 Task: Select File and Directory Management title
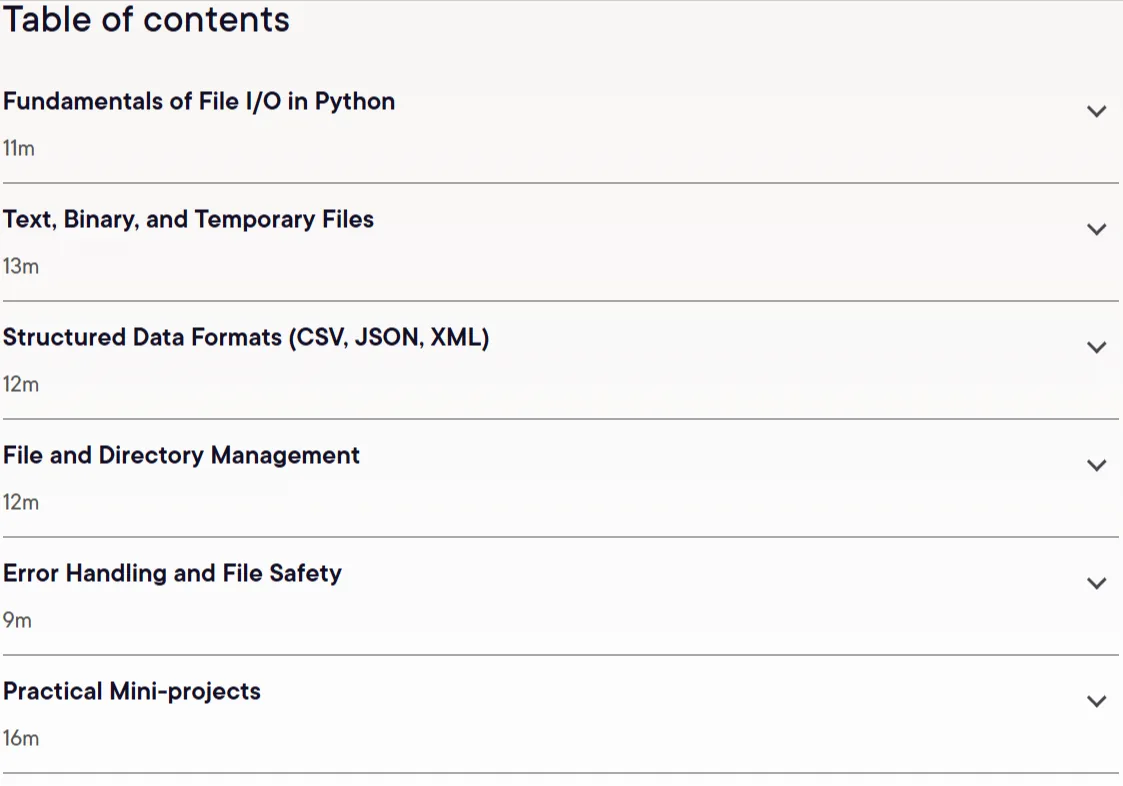coord(181,455)
